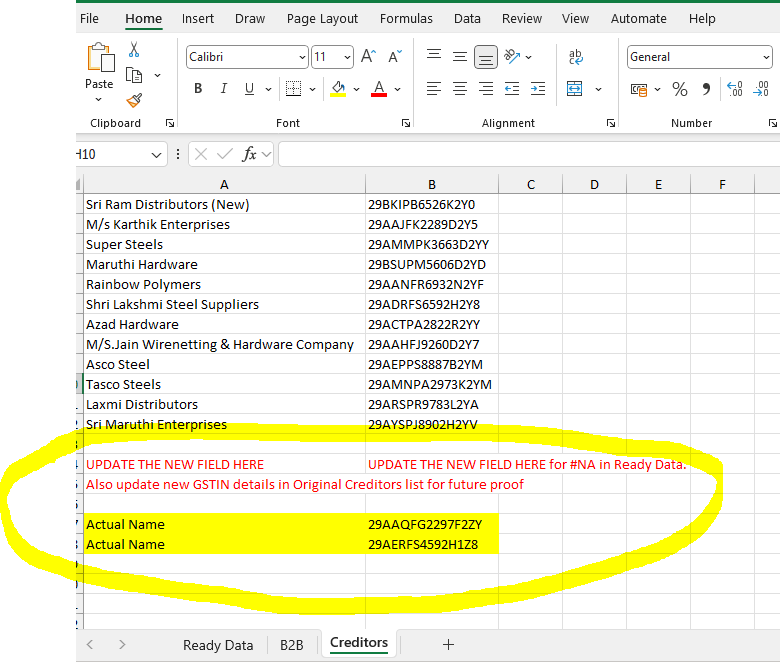Toggle bold formatting
Image resolution: width=780 pixels, height=662 pixels.
(x=198, y=89)
